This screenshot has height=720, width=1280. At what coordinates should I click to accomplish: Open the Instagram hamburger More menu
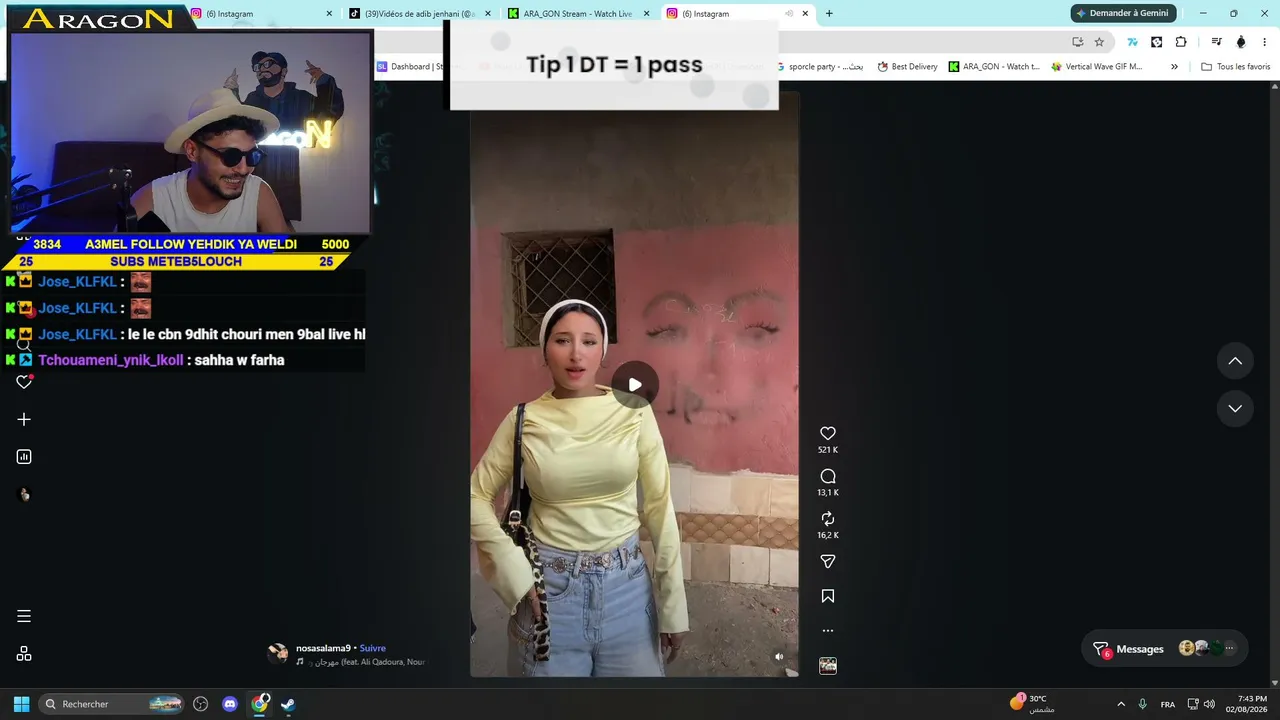pyautogui.click(x=24, y=616)
